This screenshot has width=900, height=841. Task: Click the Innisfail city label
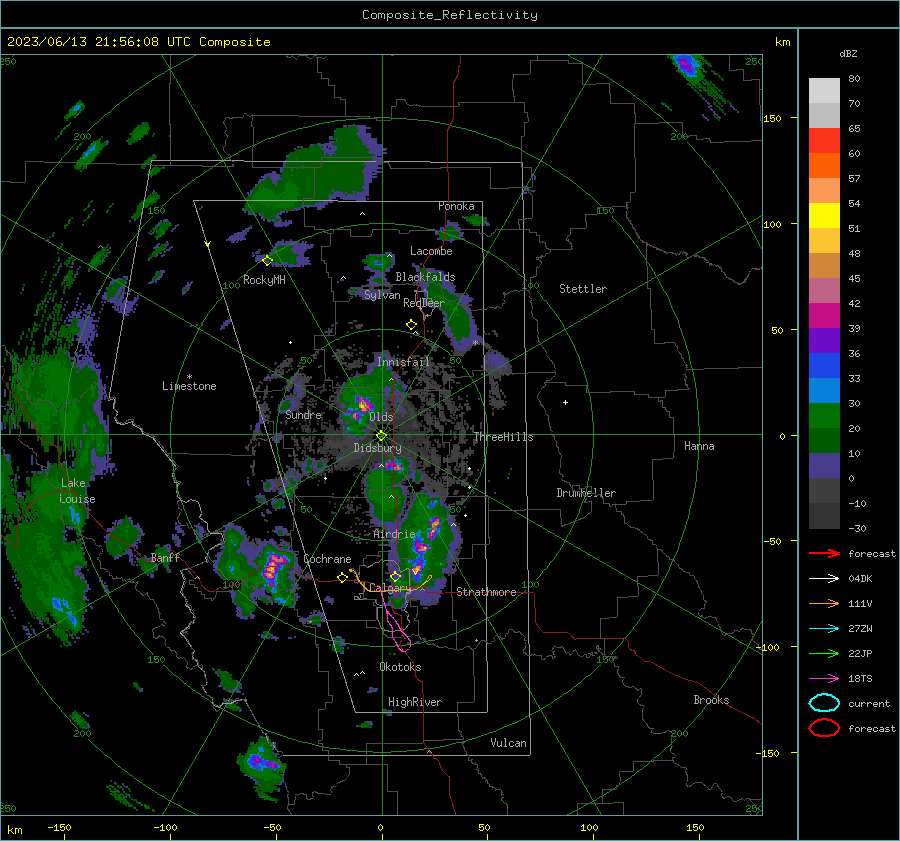(403, 362)
